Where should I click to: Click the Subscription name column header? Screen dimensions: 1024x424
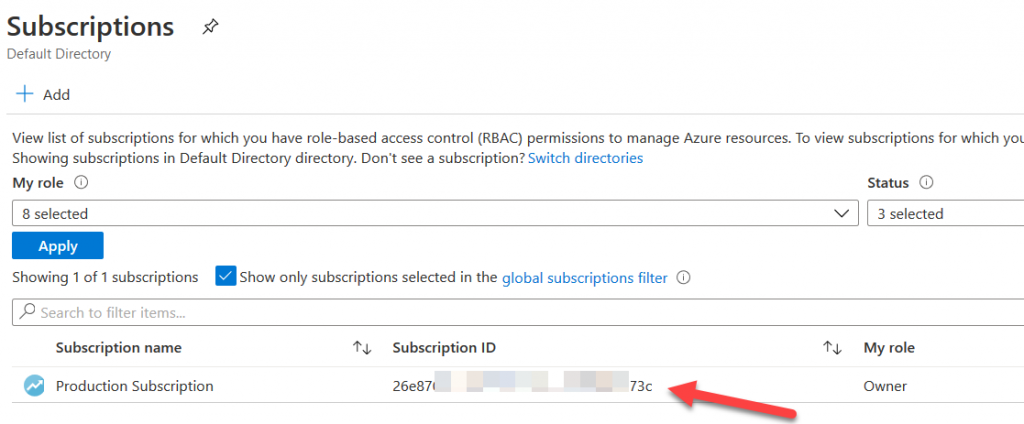119,348
